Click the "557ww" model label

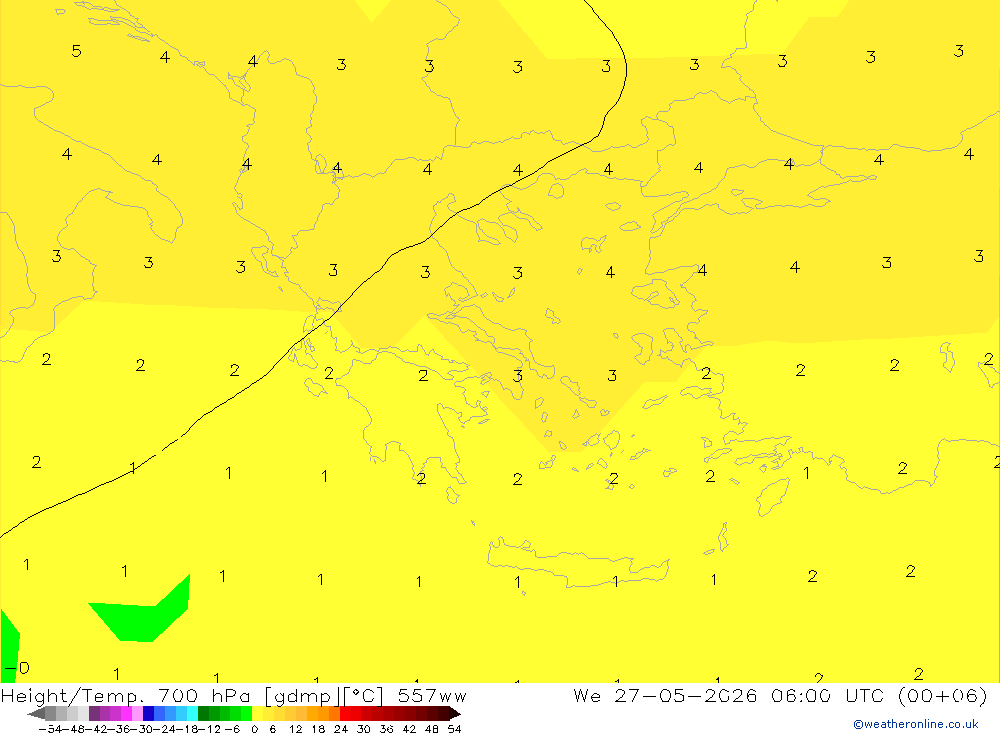tap(432, 695)
